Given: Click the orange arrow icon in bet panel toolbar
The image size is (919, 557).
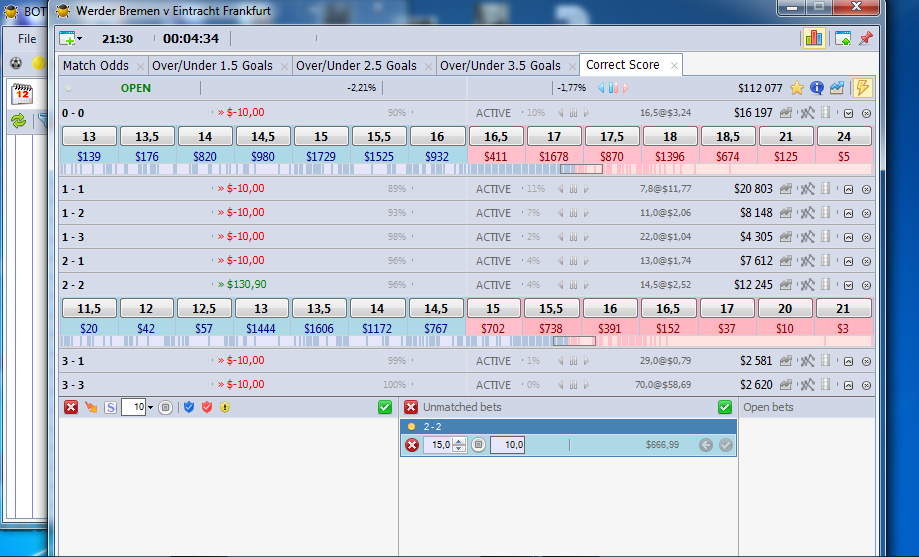Looking at the screenshot, I should tap(91, 407).
